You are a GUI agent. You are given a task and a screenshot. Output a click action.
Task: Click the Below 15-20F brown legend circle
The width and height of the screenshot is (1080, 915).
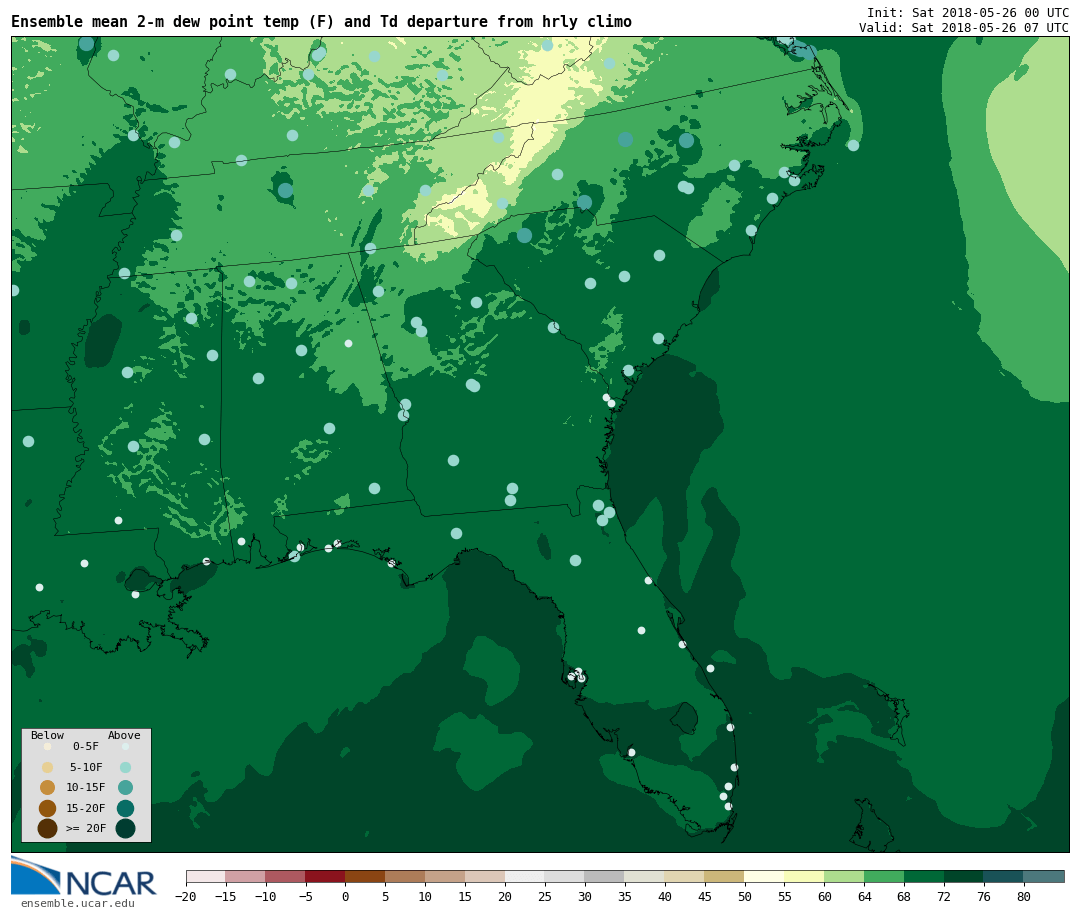click(47, 808)
